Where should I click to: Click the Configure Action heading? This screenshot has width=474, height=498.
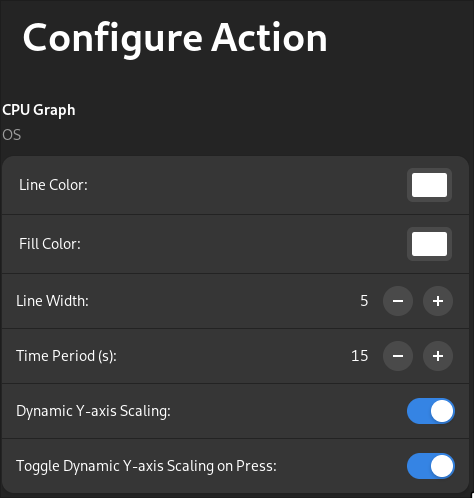[175, 38]
